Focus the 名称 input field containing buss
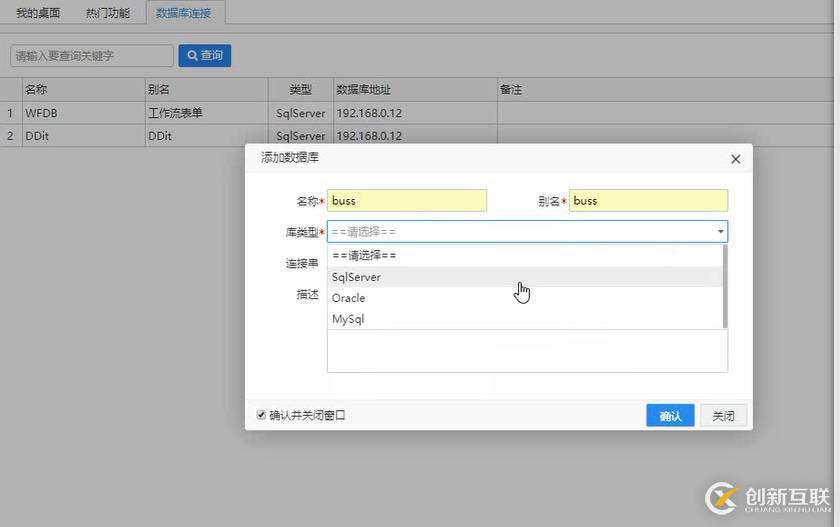 [x=407, y=201]
